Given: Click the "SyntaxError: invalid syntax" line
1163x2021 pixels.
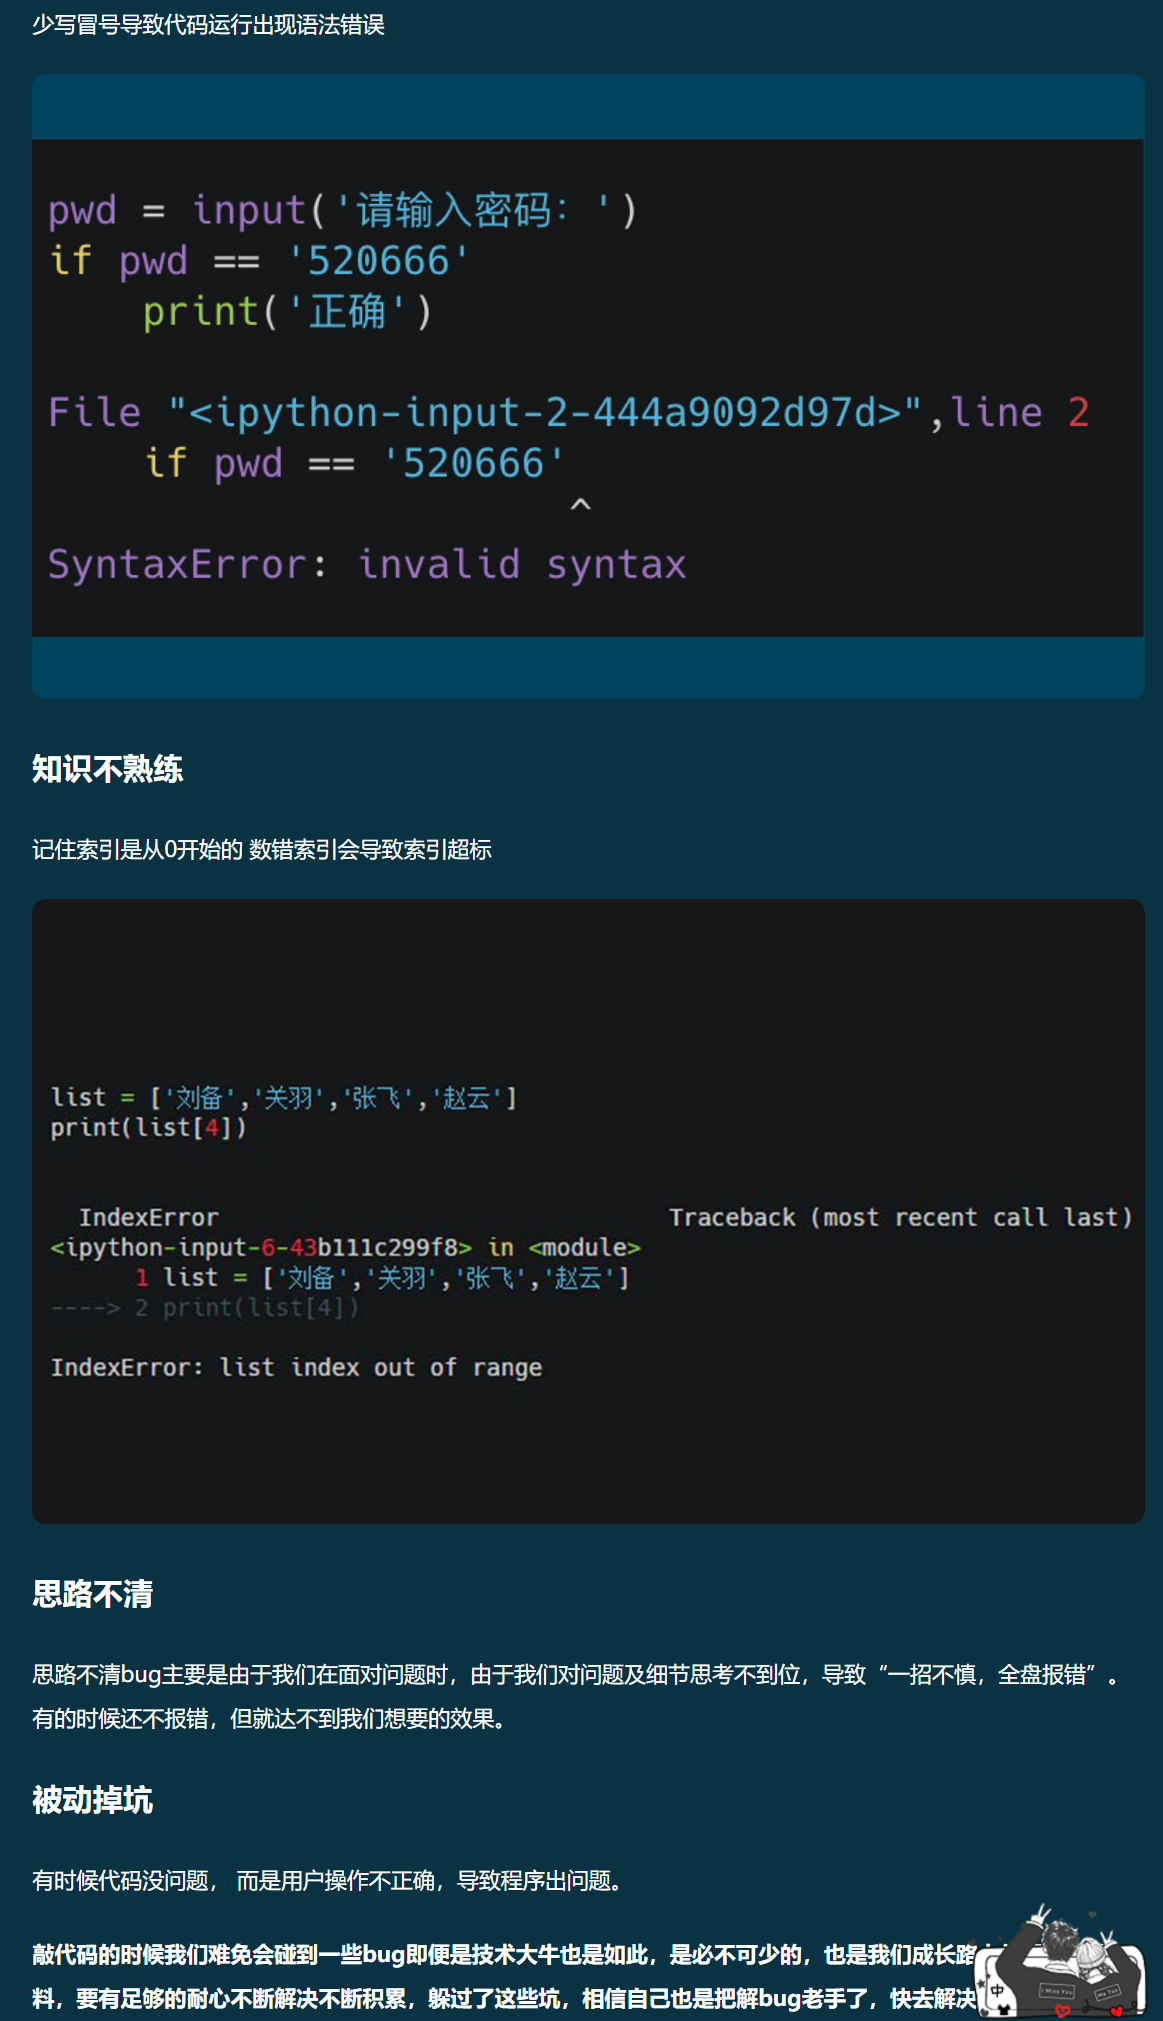Looking at the screenshot, I should coord(367,564).
